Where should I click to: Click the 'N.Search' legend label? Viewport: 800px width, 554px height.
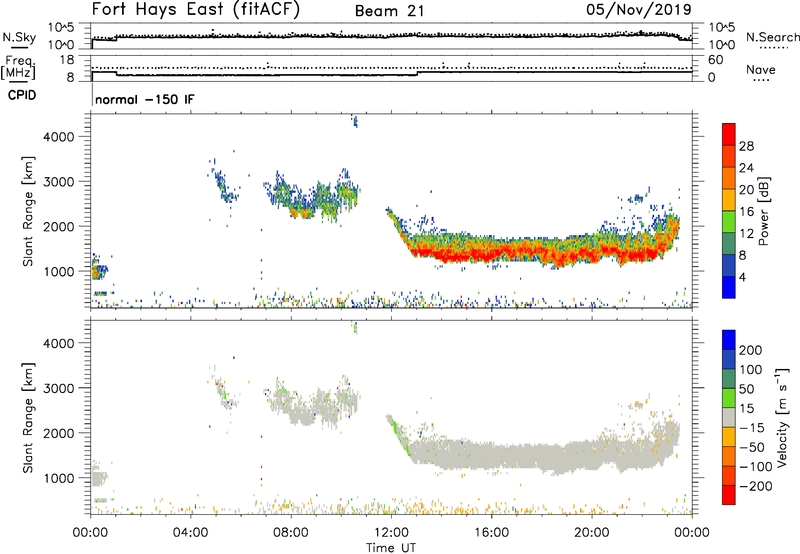click(x=772, y=37)
